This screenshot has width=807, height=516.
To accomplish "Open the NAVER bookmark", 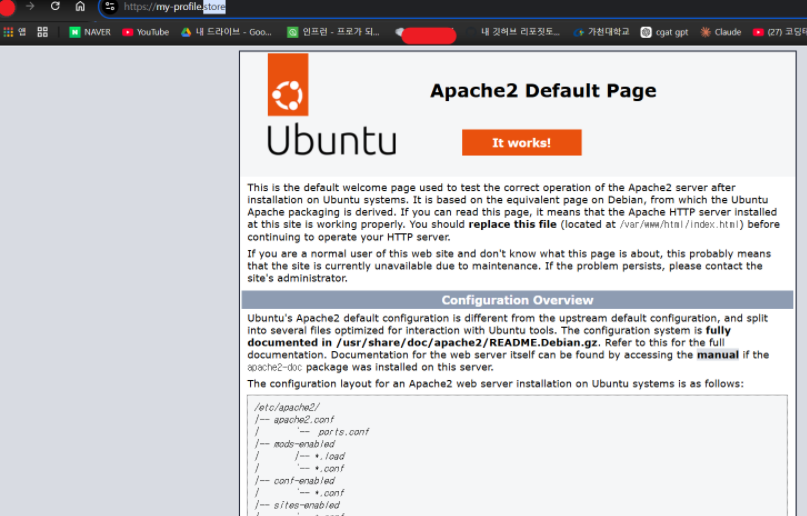I will coord(90,32).
